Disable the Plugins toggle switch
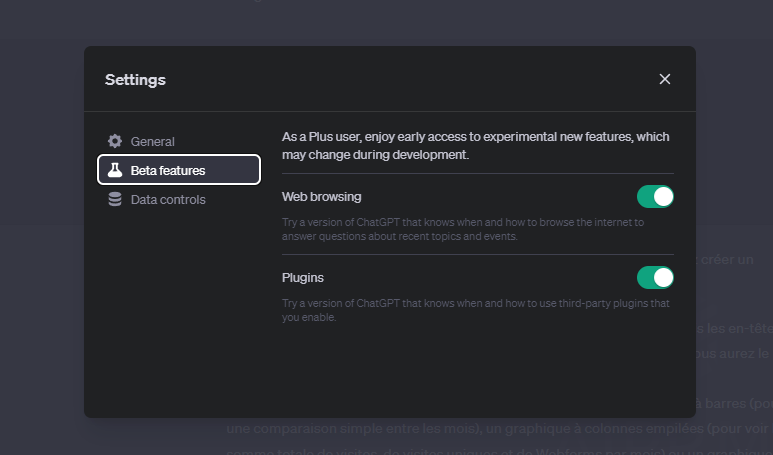The width and height of the screenshot is (773, 455). pyautogui.click(x=655, y=278)
